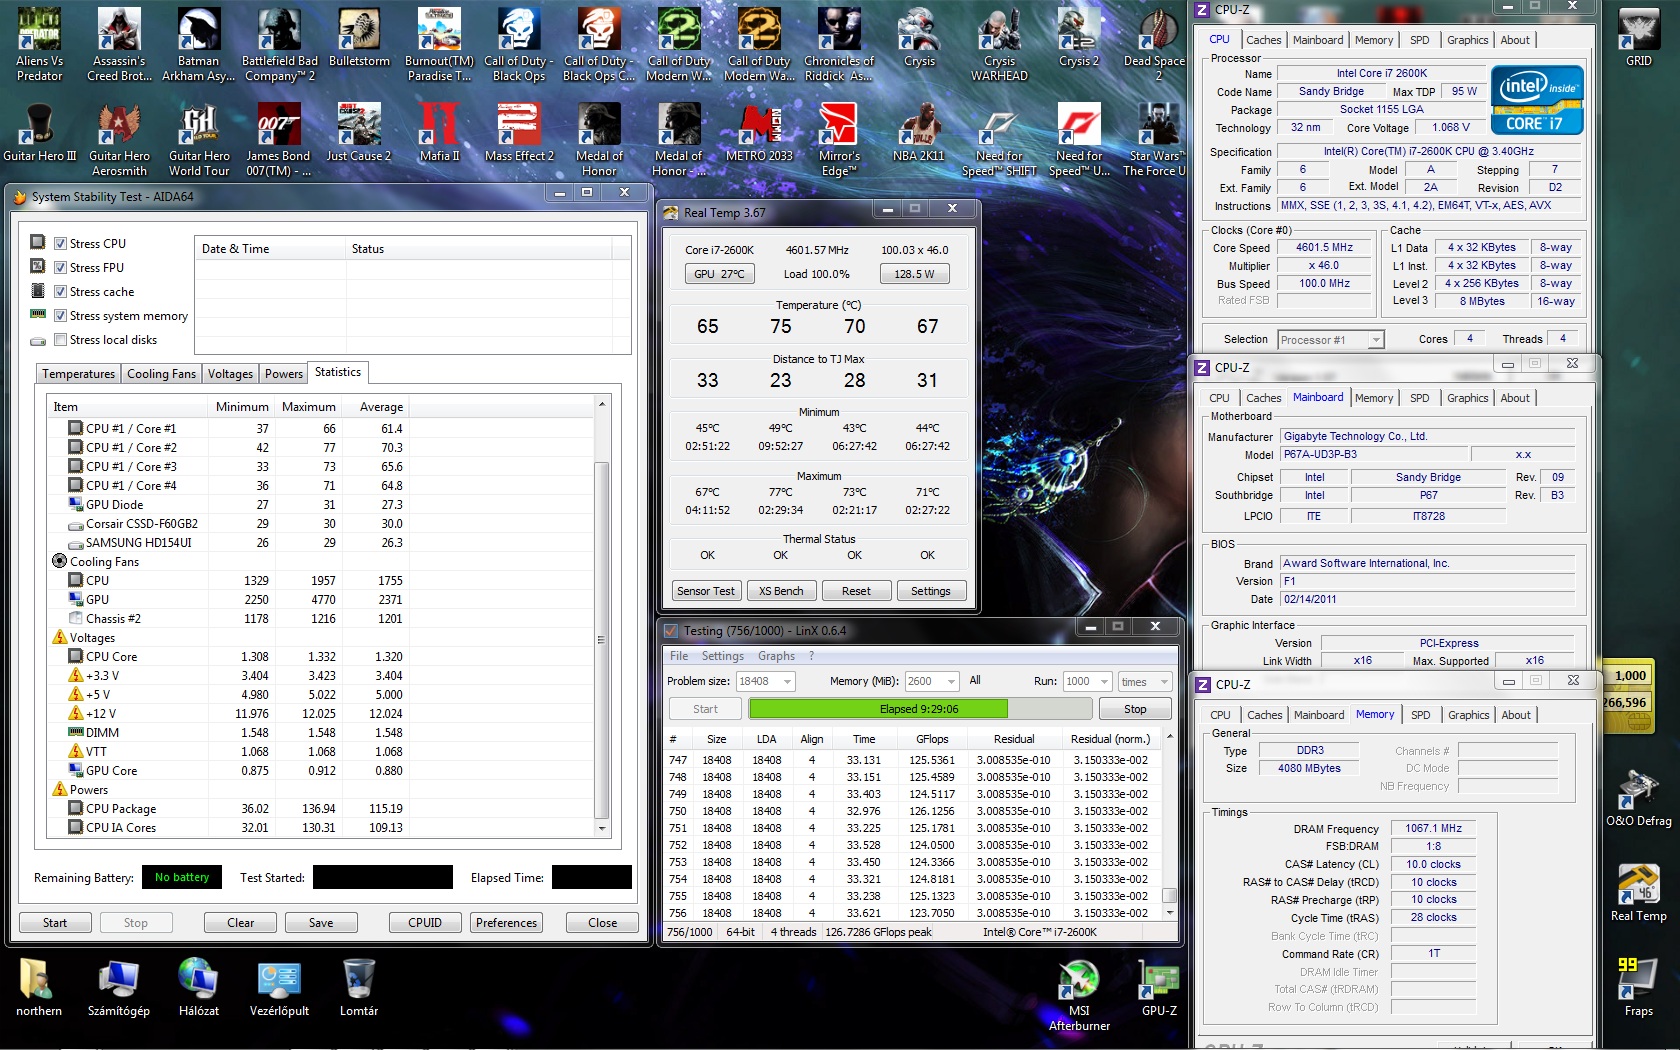Expand the Problem size dropdown in LinX
This screenshot has height=1050, width=1680.
[x=787, y=682]
